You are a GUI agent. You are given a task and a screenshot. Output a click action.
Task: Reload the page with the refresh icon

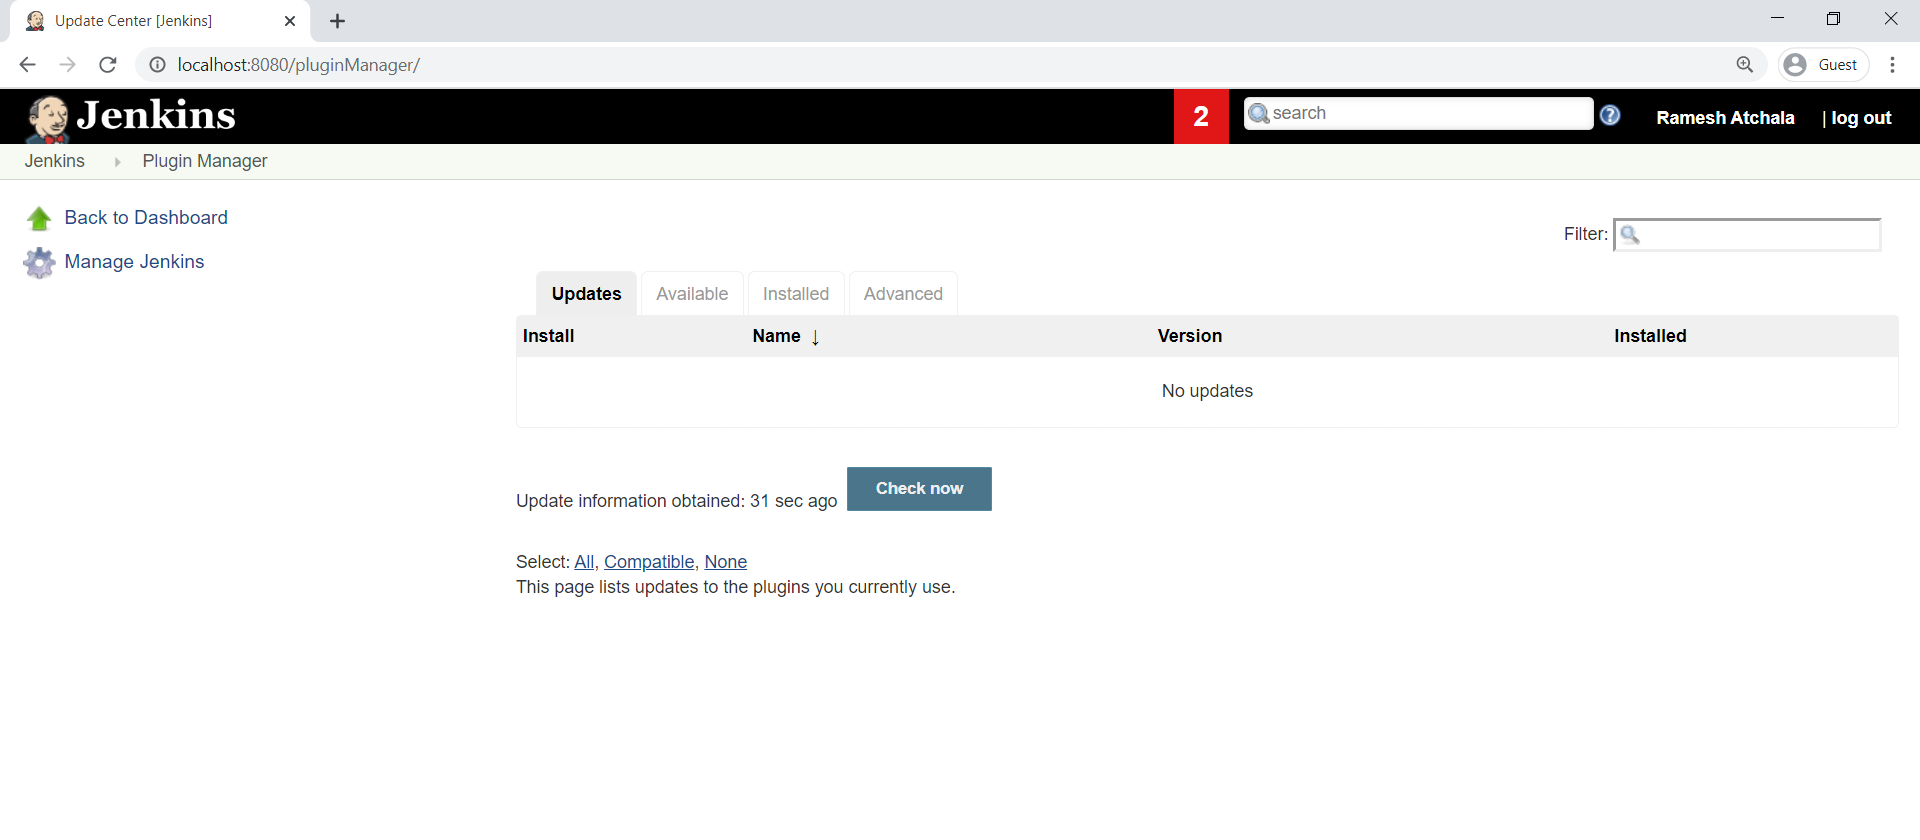coord(108,65)
